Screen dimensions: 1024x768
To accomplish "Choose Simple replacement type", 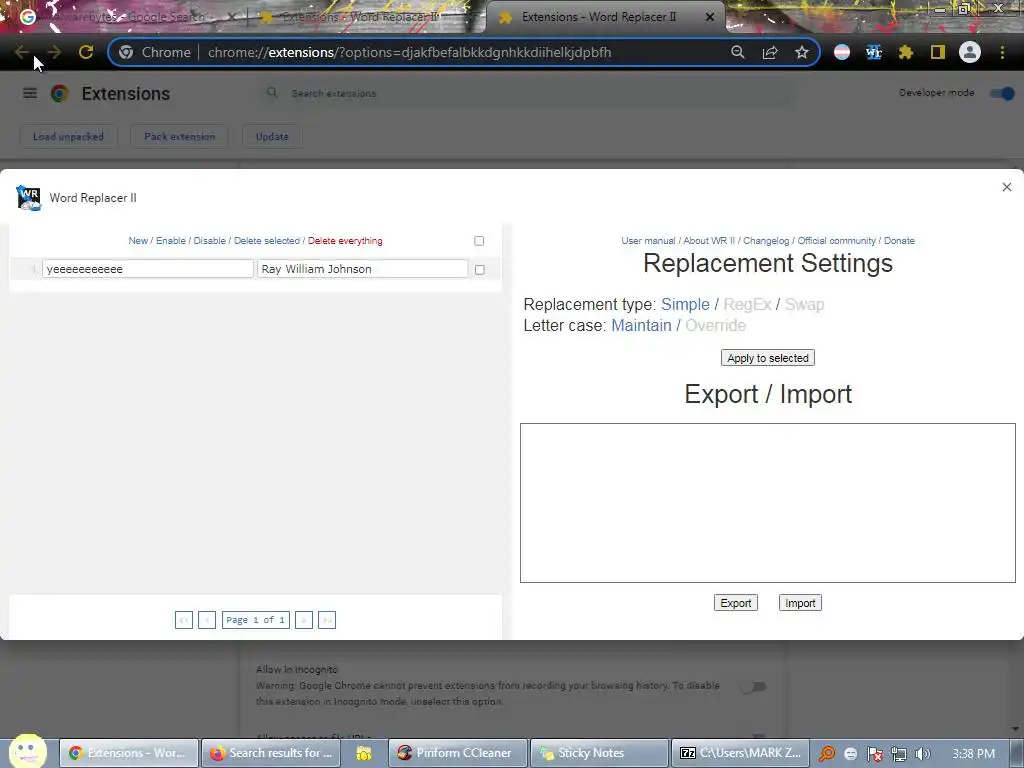I will click(685, 304).
